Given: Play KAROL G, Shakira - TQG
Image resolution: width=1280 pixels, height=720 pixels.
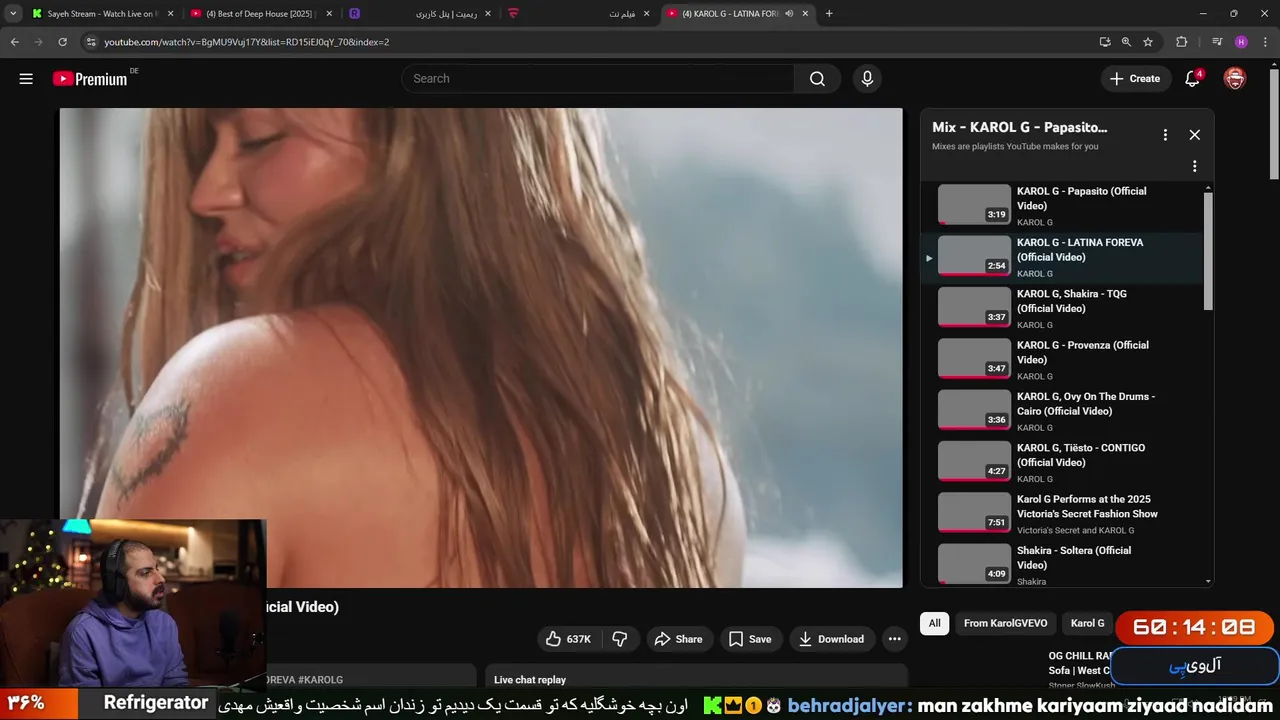Looking at the screenshot, I should 1062,308.
